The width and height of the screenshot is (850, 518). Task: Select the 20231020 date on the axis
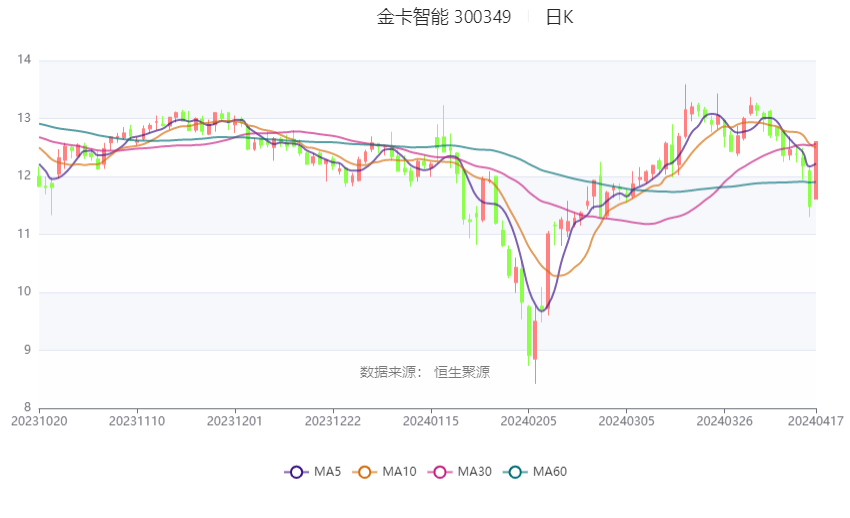[39, 421]
